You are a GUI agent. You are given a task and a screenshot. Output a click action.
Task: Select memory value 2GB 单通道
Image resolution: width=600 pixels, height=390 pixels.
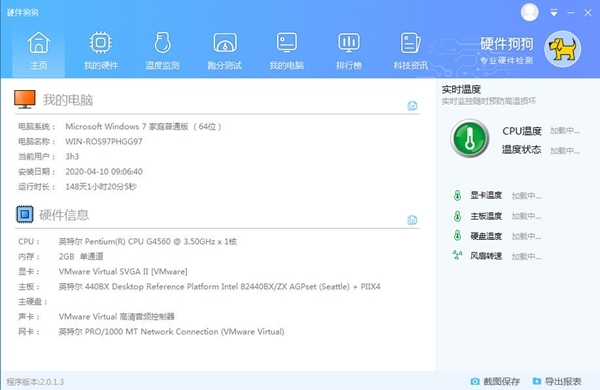pyautogui.click(x=81, y=256)
